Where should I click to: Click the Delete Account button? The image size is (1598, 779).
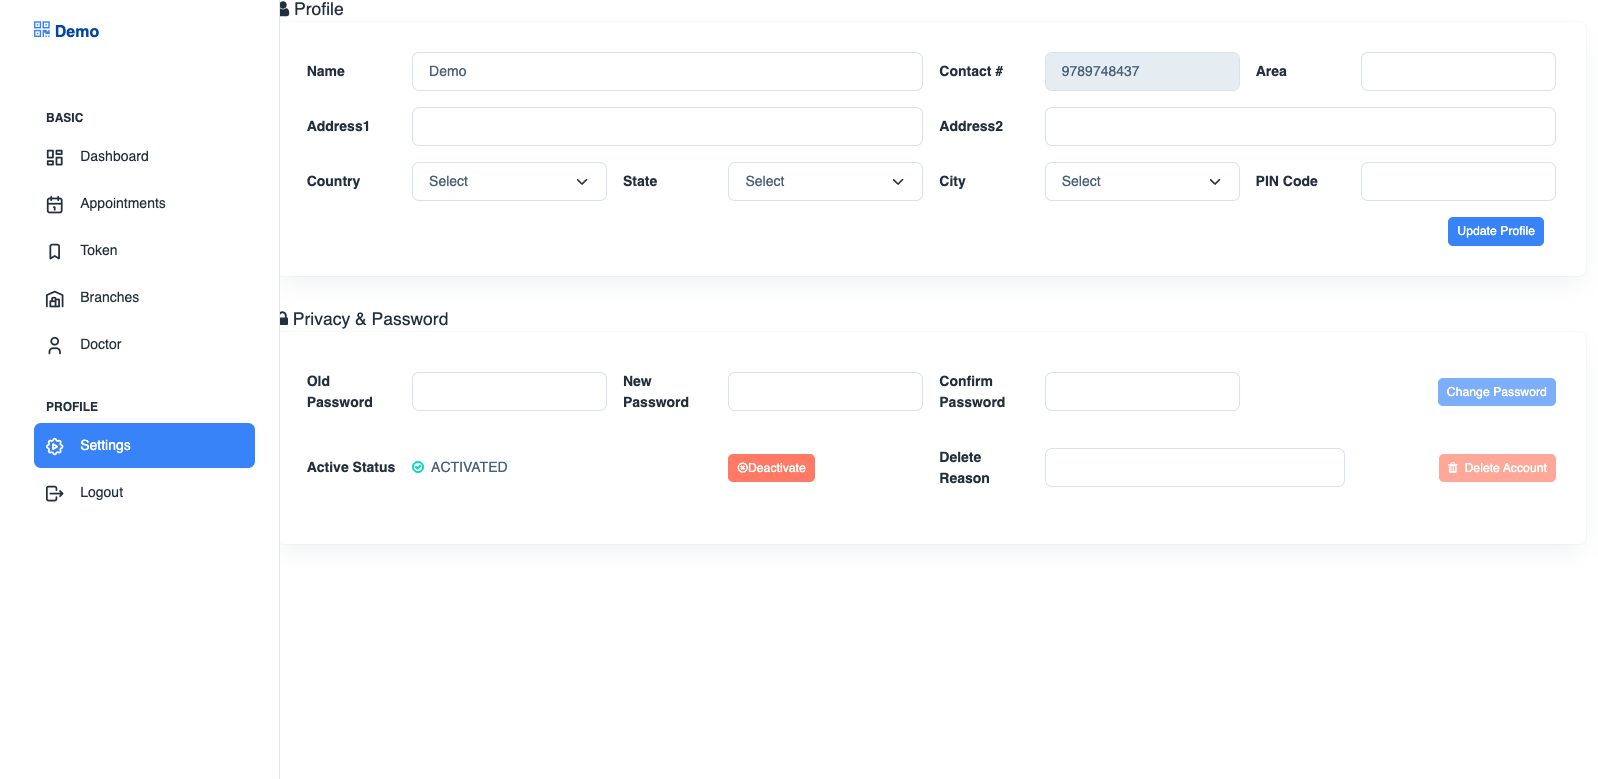click(1496, 468)
